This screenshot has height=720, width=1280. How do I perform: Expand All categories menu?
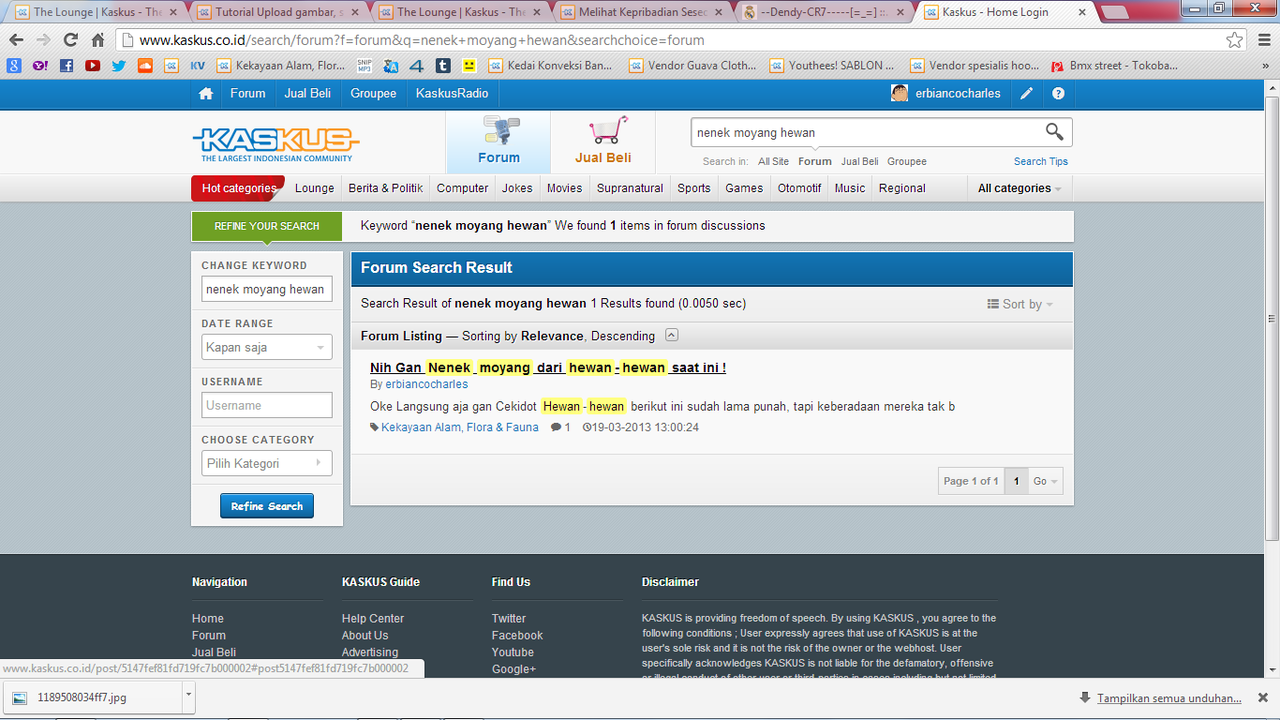(1019, 188)
